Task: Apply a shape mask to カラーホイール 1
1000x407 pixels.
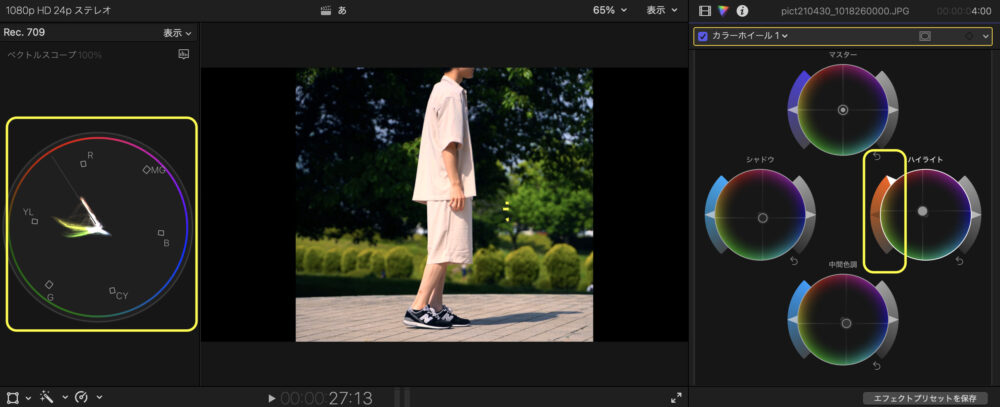Action: [x=925, y=36]
